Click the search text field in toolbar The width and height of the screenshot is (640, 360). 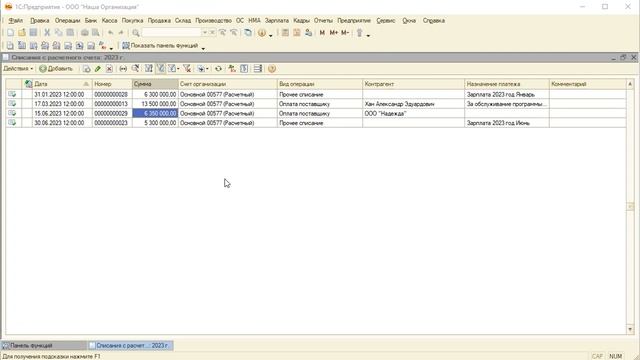point(171,33)
